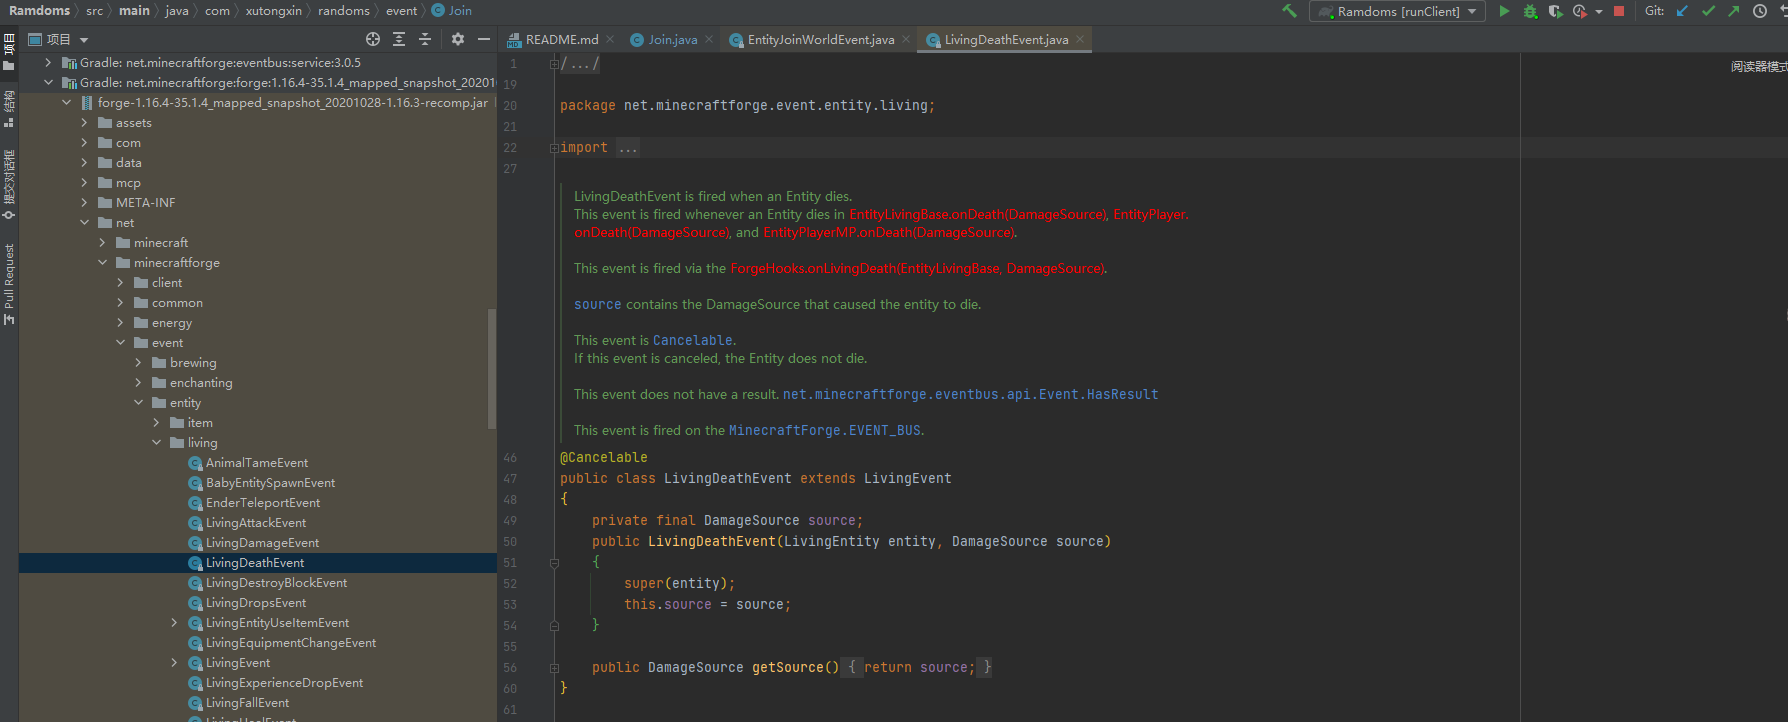The image size is (1788, 722).
Task: Update project with blue Git arrow
Action: tap(1682, 11)
